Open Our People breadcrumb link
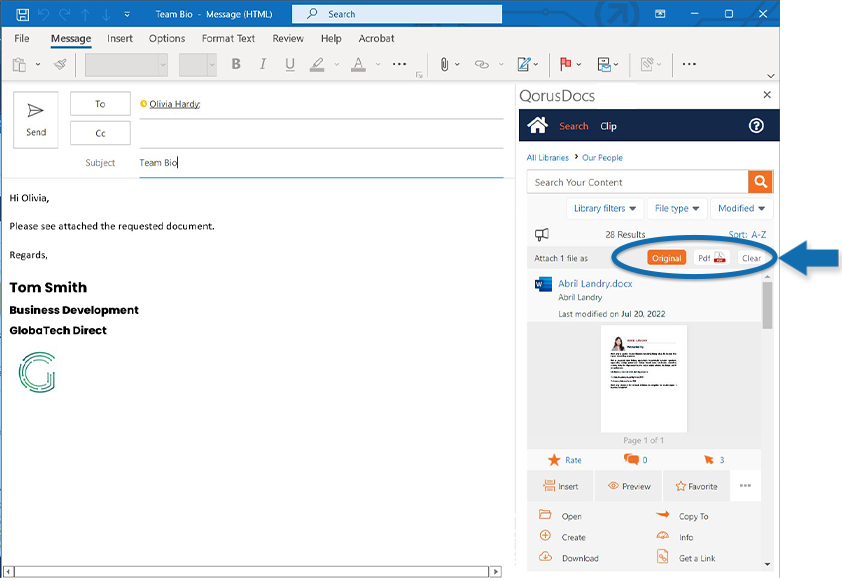The image size is (842, 581). tap(603, 158)
